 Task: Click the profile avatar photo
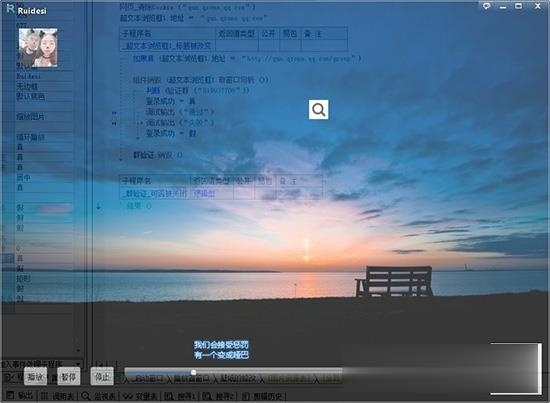click(38, 47)
